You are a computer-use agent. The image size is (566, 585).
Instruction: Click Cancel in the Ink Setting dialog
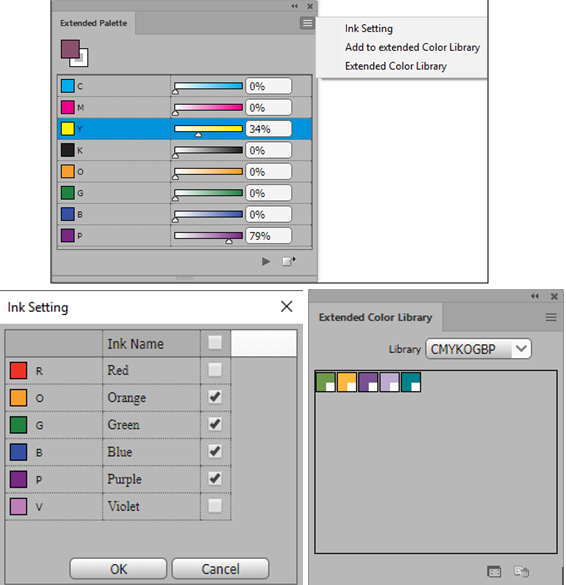click(x=221, y=569)
